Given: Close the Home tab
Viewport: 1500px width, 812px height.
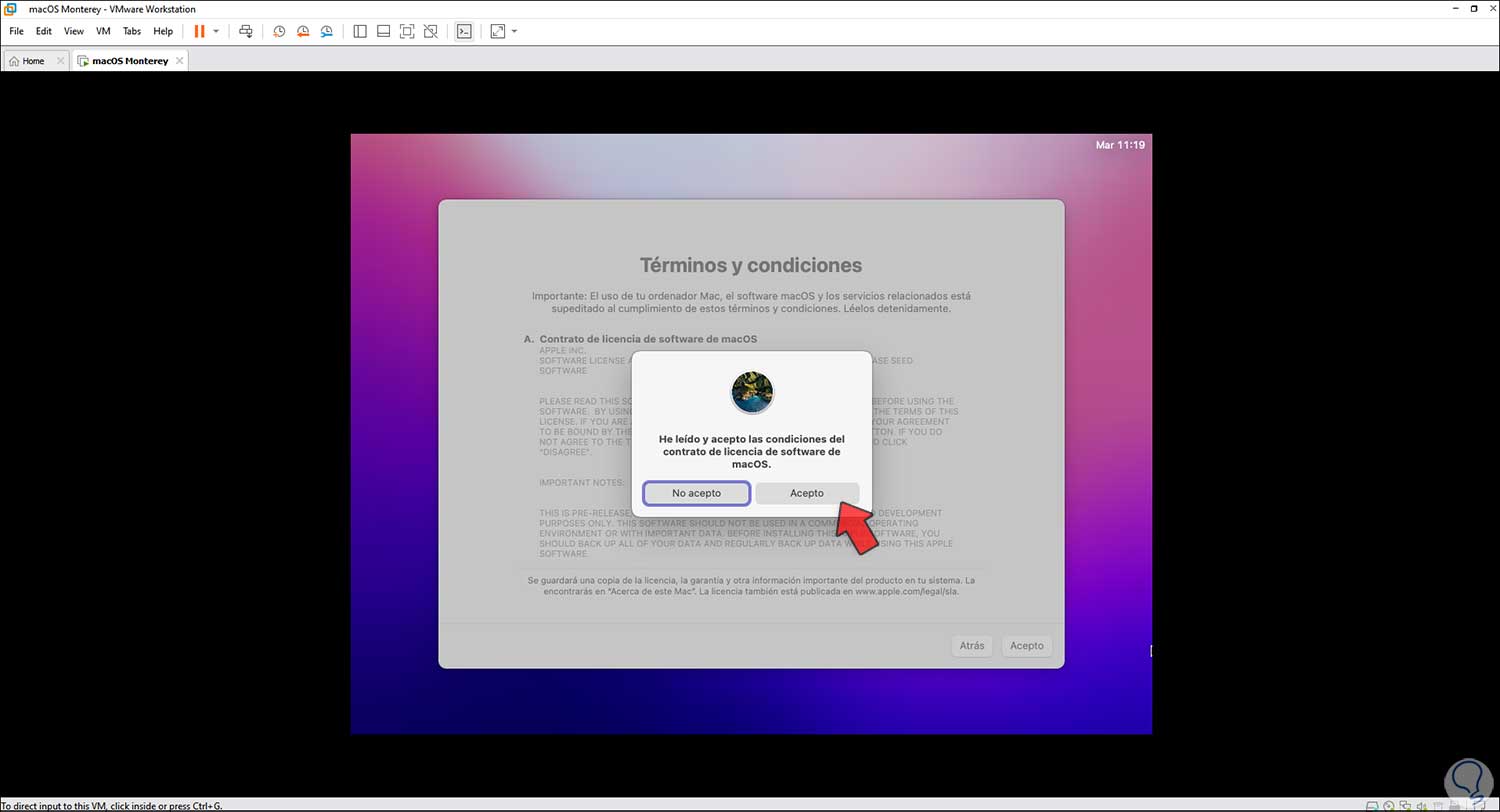Looking at the screenshot, I should [x=60, y=61].
